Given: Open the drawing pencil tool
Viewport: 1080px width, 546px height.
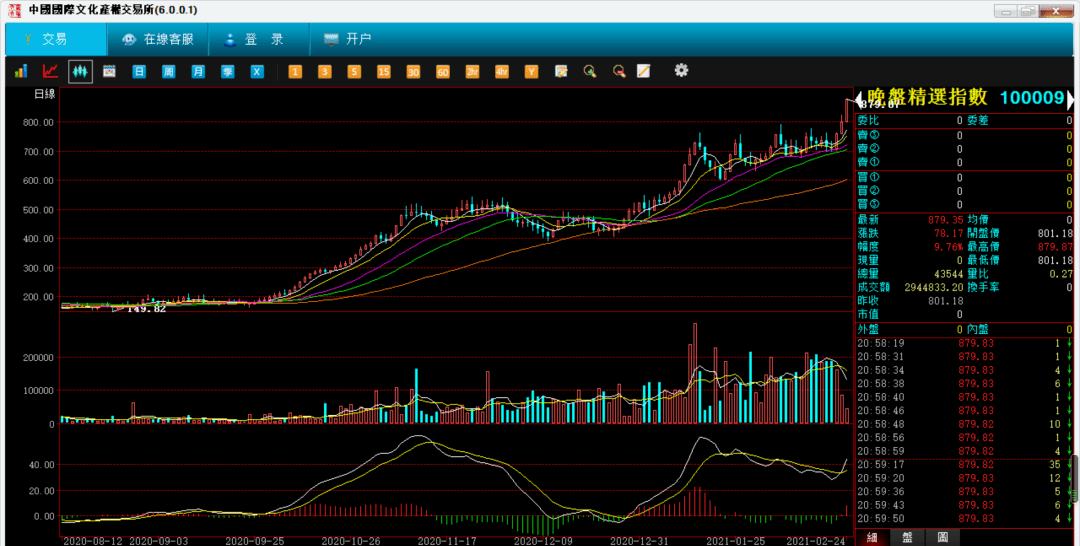Looking at the screenshot, I should pos(643,71).
